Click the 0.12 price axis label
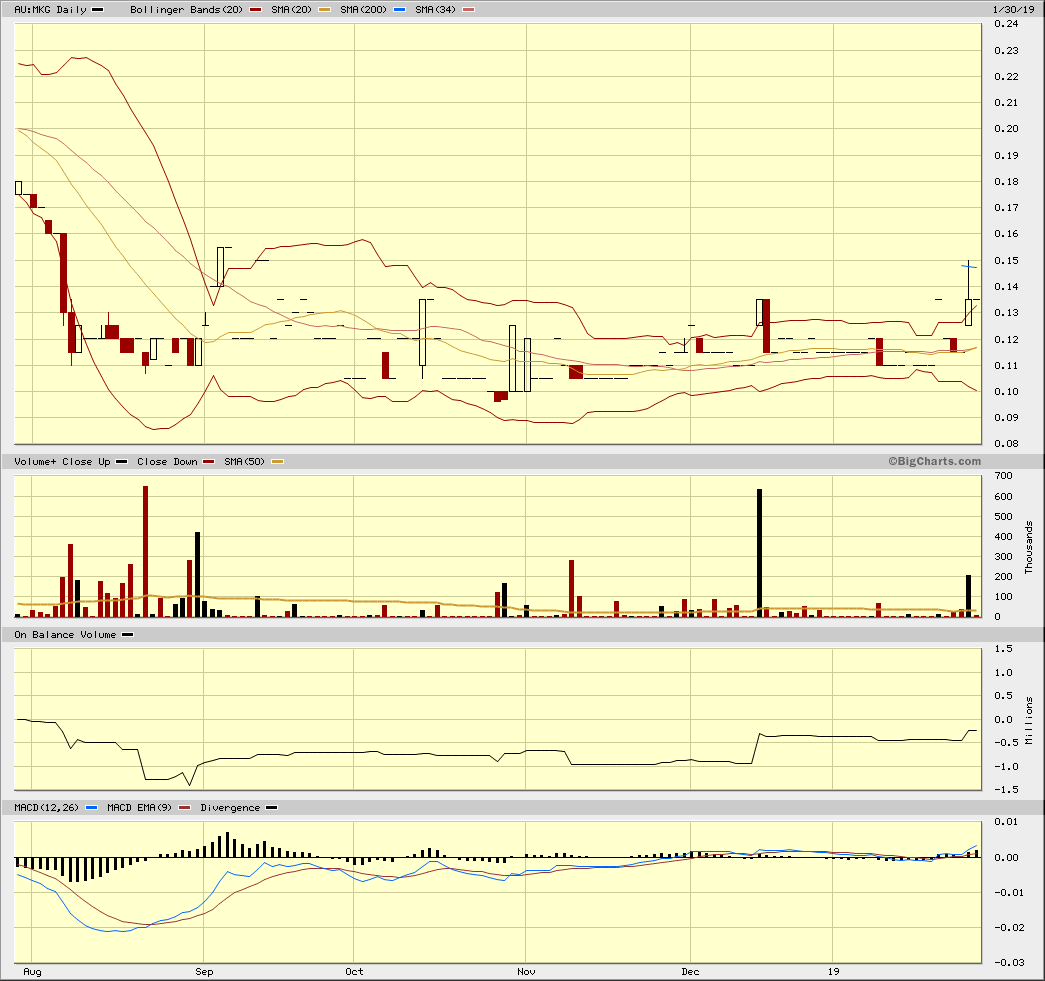Screen dimensions: 1045x981 [x=1006, y=339]
